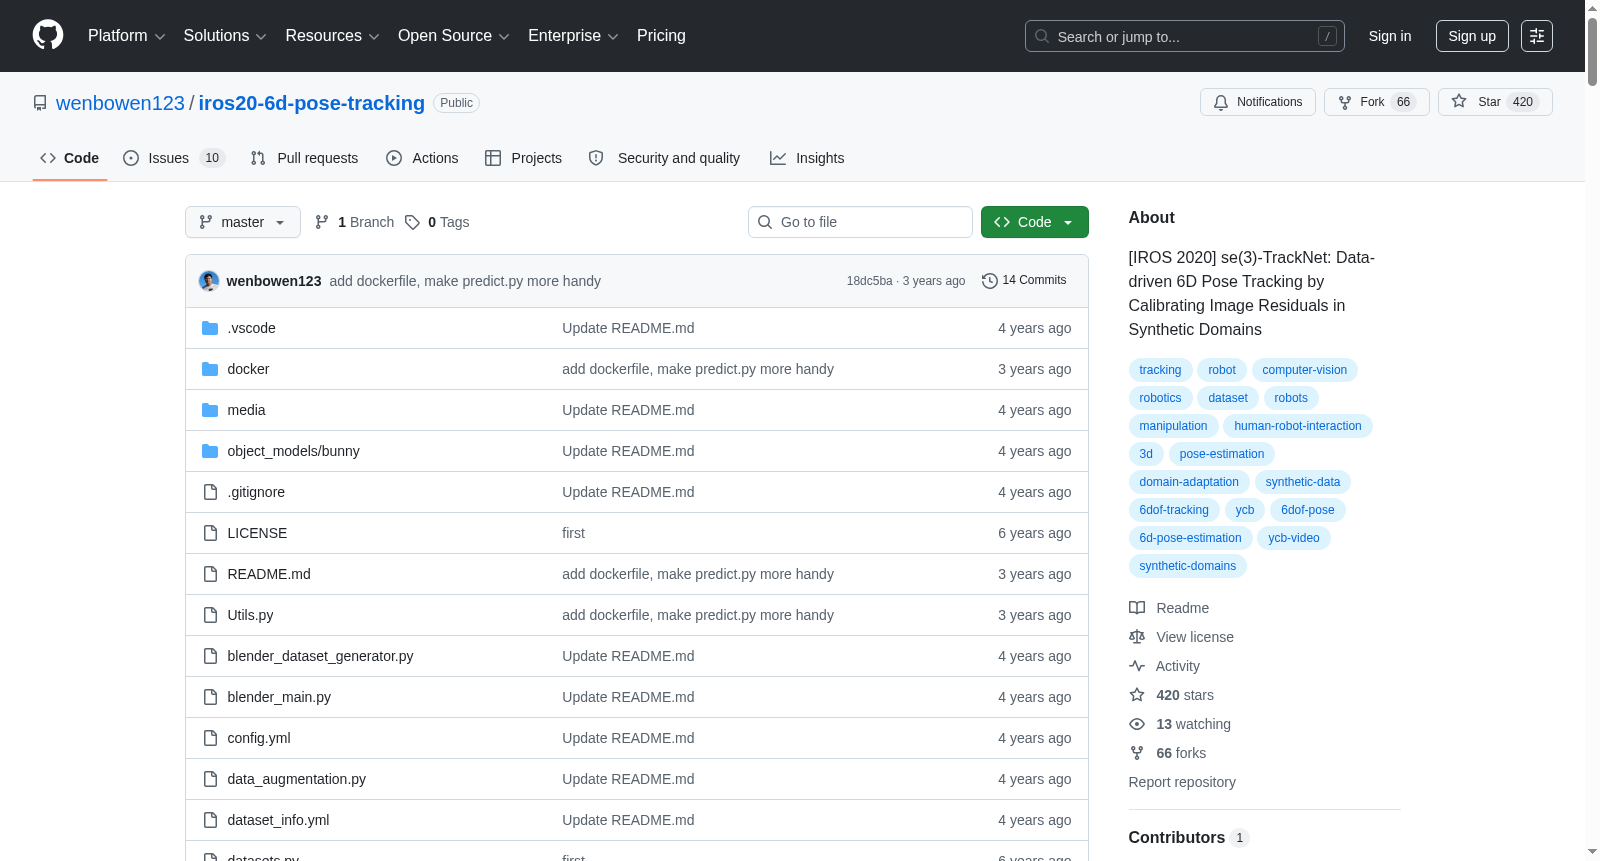Viewport: 1600px width, 861px height.
Task: Open the Pricing page
Action: (661, 36)
